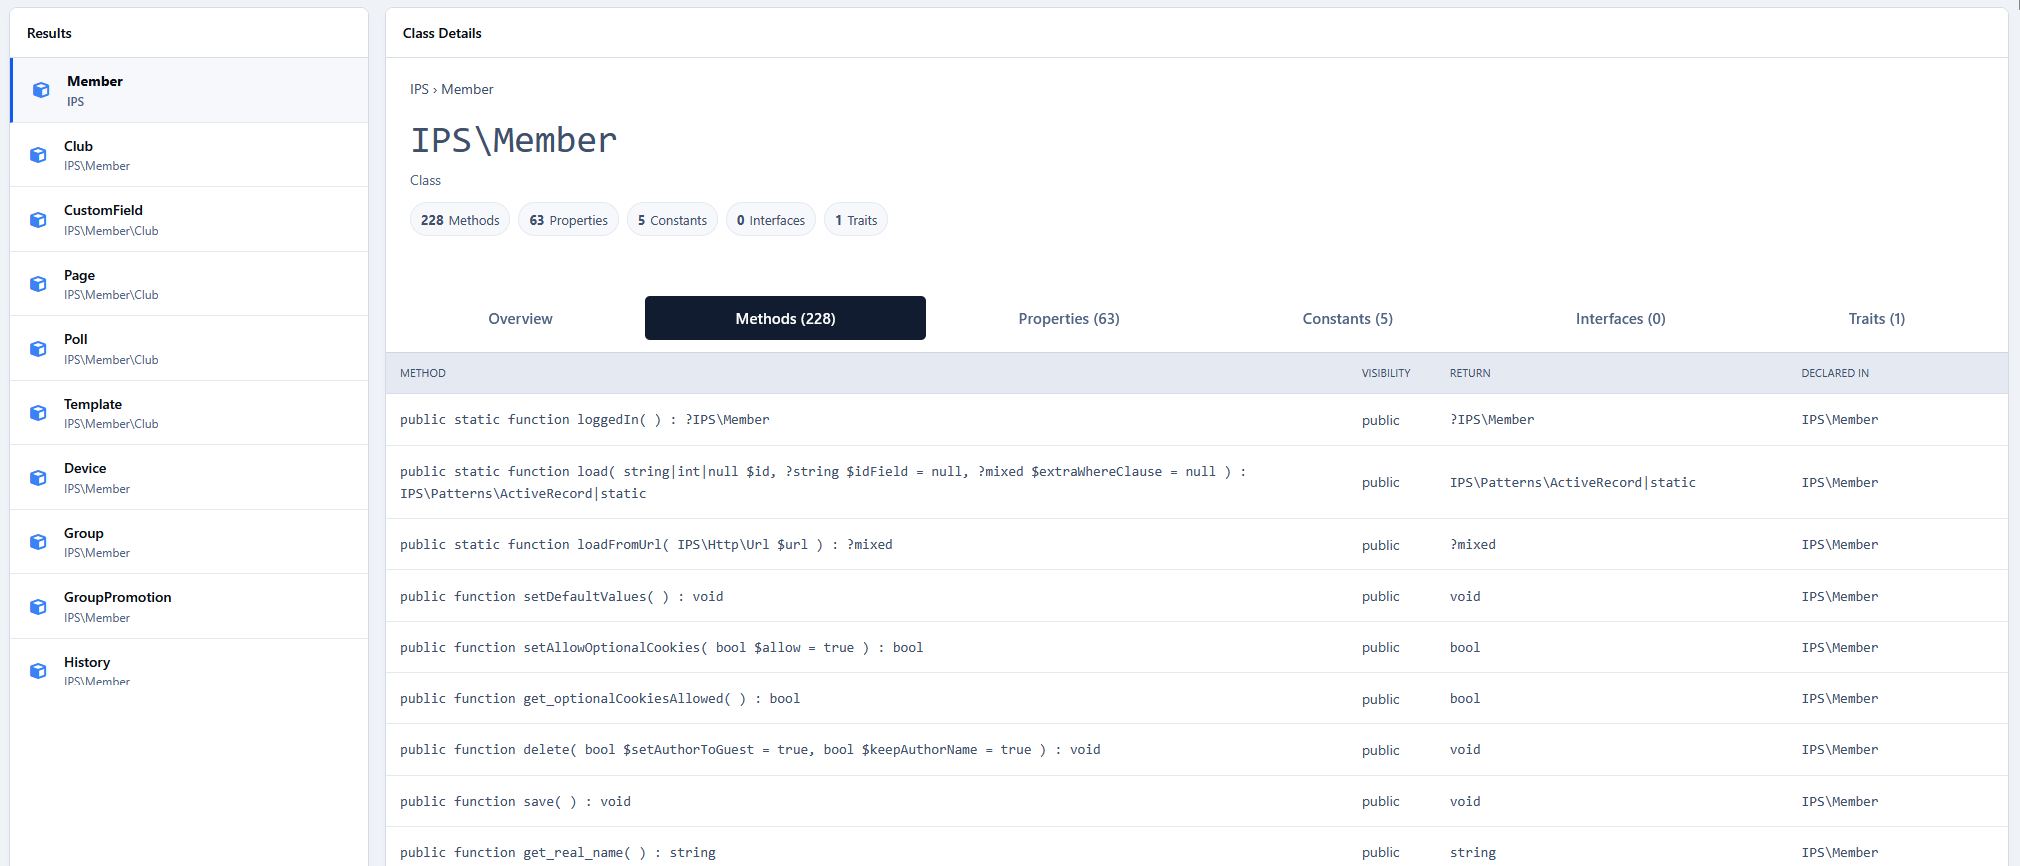
Task: Click the VISIBILITY column header
Action: pyautogui.click(x=1386, y=373)
